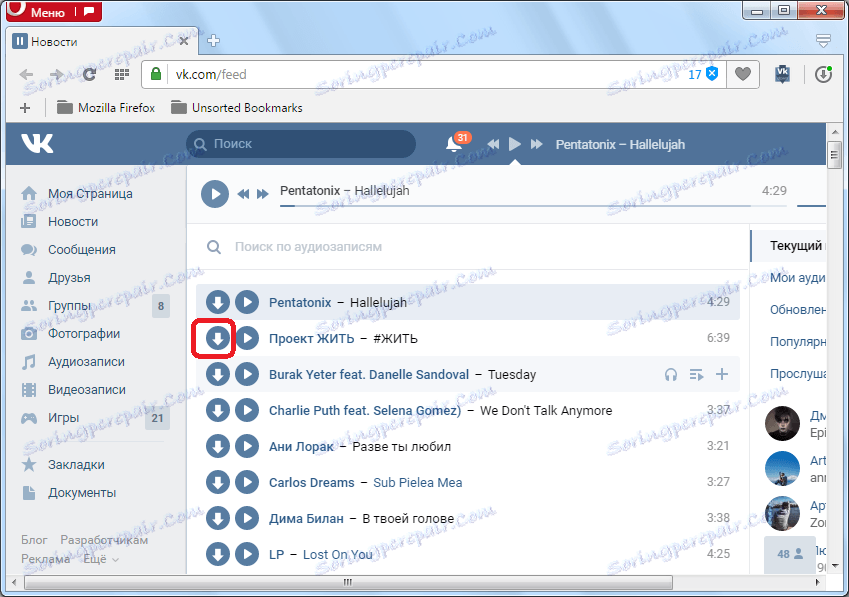Click the notifications bell icon

click(x=452, y=143)
